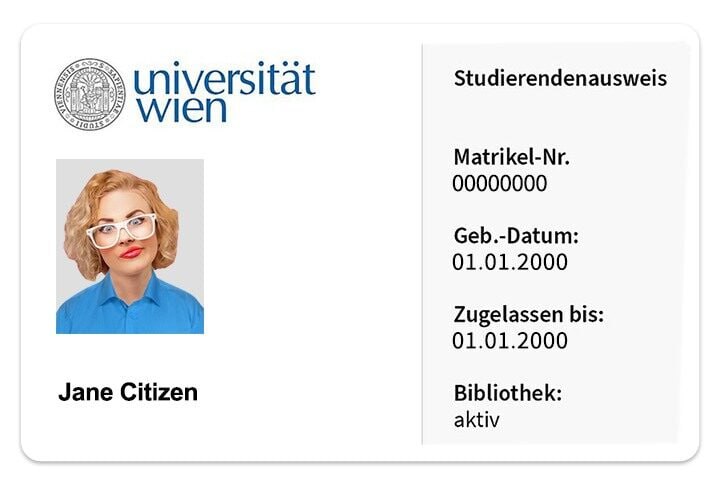This screenshot has height=485, width=720.
Task: Select the matriculation number 00000000
Action: (x=500, y=183)
